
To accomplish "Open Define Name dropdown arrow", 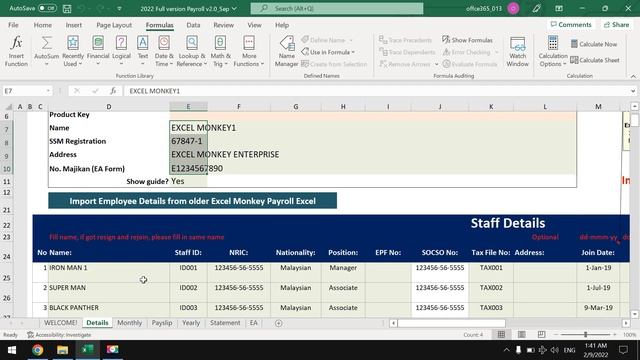I will pyautogui.click(x=351, y=40).
